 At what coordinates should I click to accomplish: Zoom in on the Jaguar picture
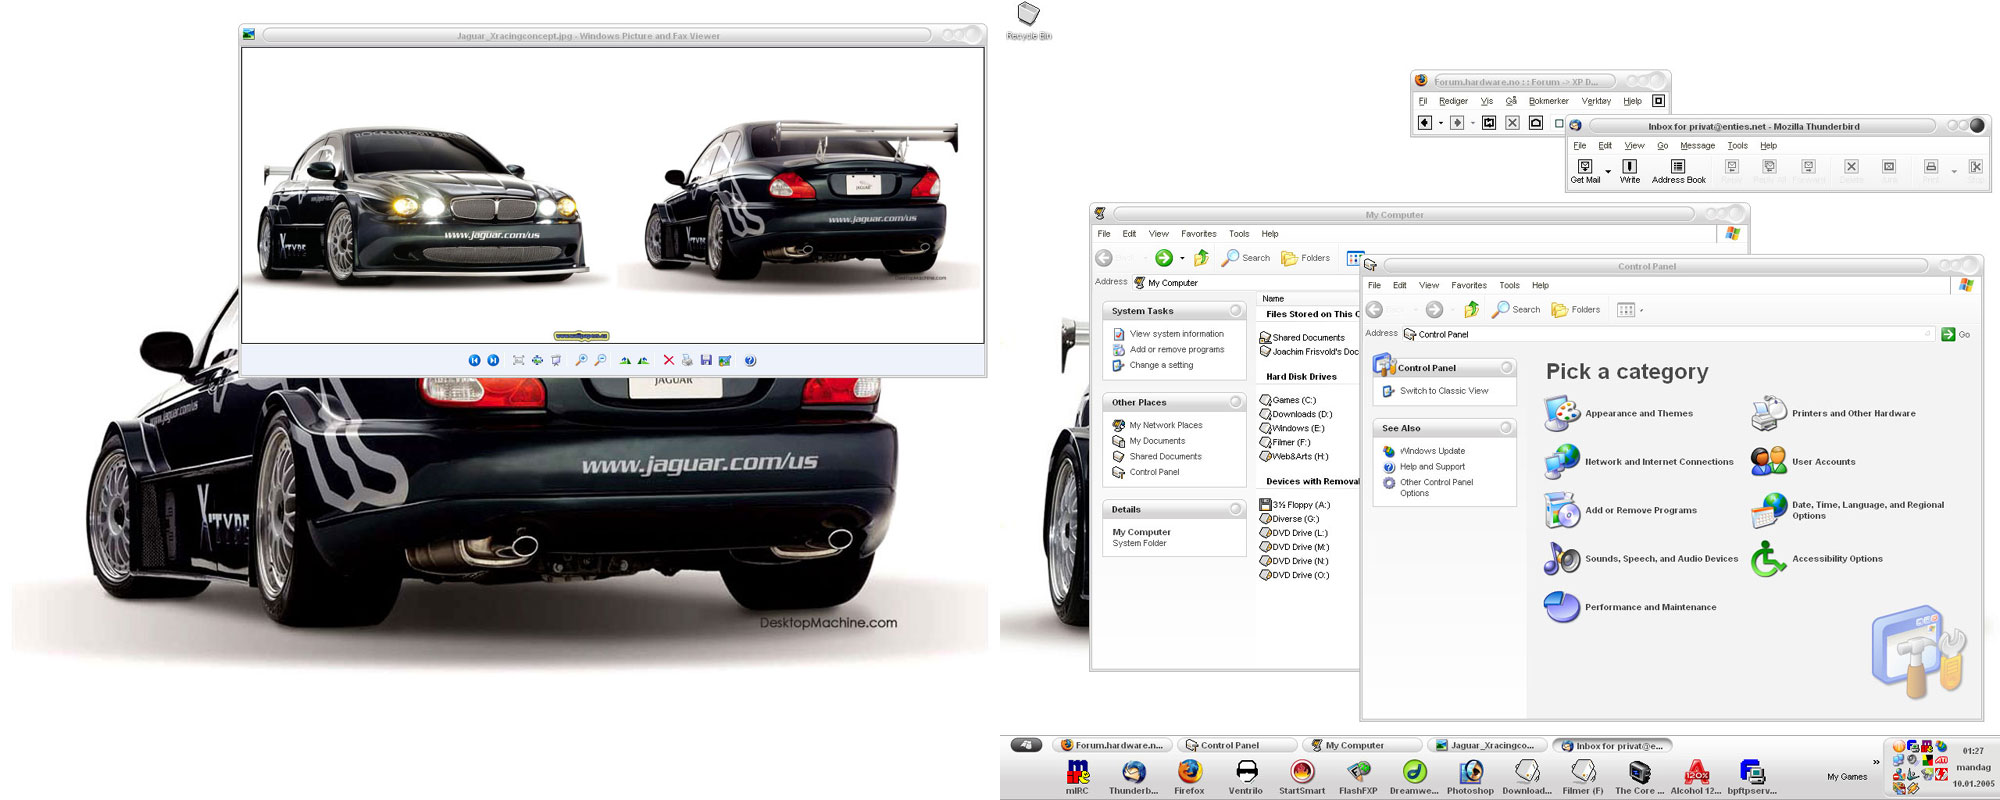(x=581, y=360)
